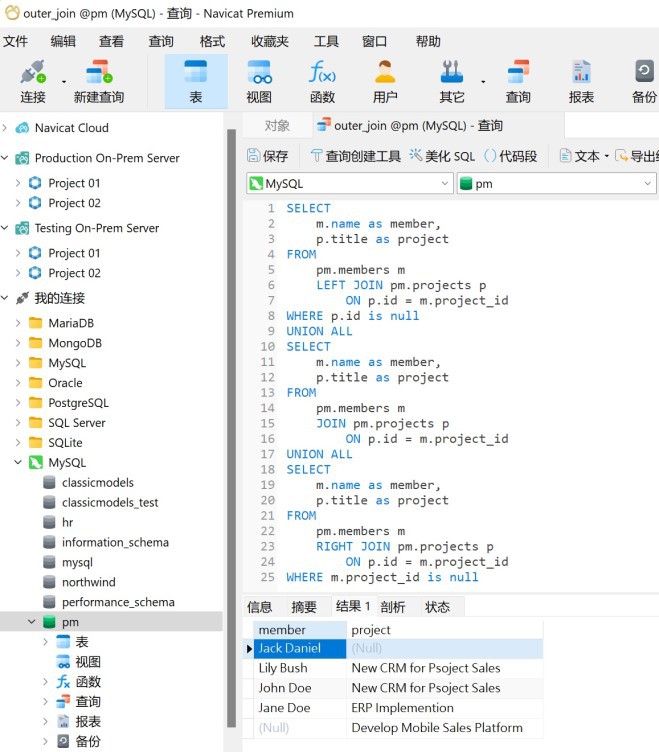Viewport: 659px width, 752px height.
Task: Select the Oracle folder
Action: click(x=65, y=383)
